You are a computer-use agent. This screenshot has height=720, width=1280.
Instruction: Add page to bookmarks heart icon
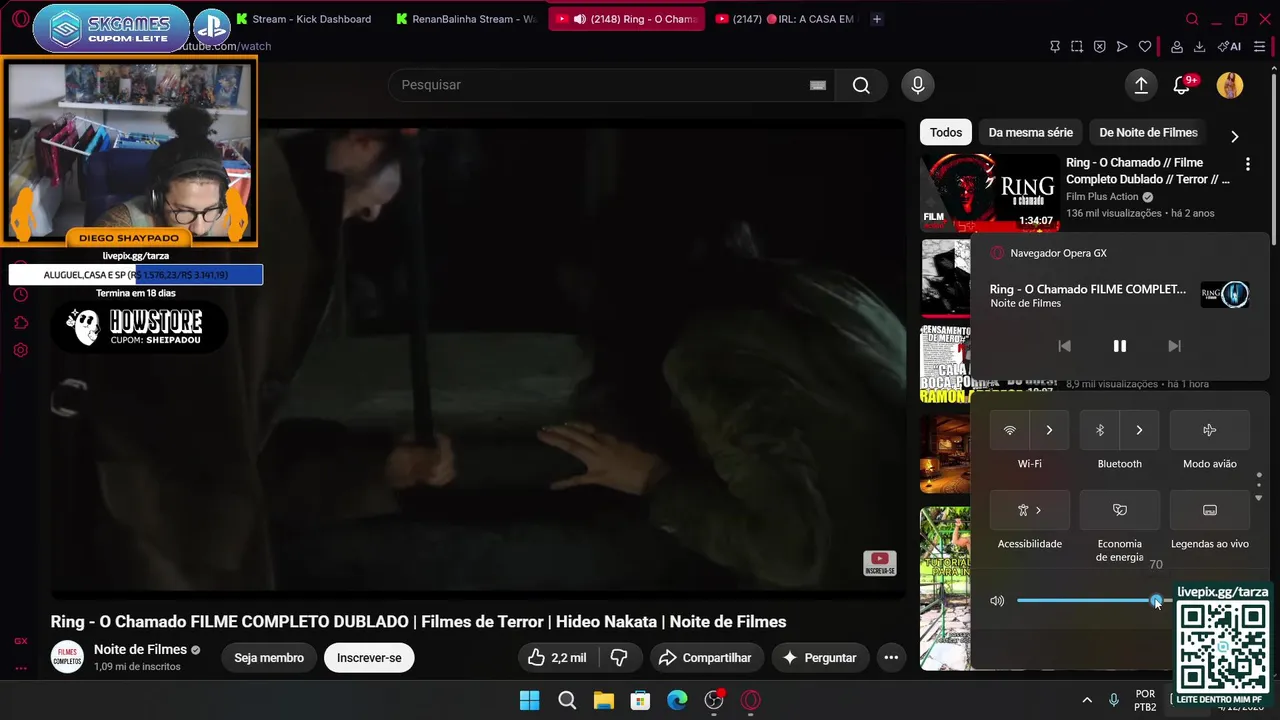point(1145,46)
